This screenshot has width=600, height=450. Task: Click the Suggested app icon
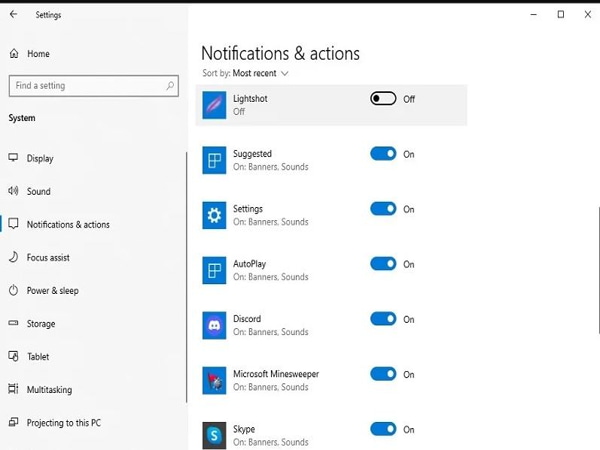tap(214, 160)
